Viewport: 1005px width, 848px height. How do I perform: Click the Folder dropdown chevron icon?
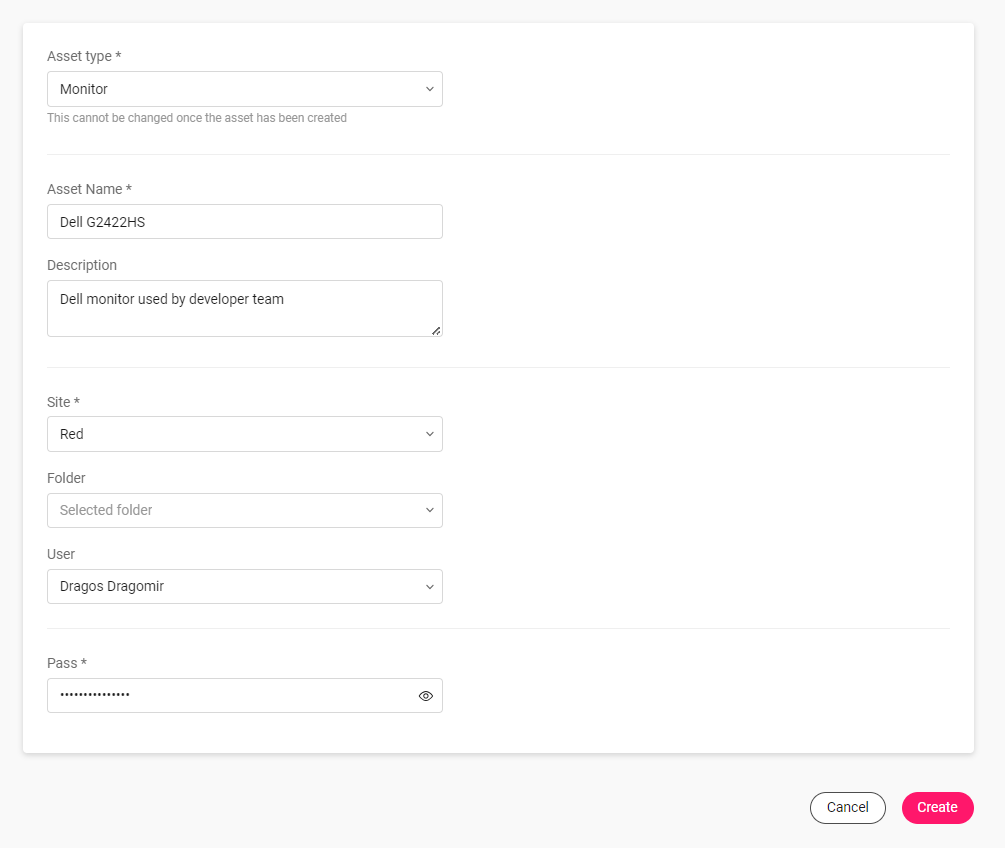tap(429, 510)
